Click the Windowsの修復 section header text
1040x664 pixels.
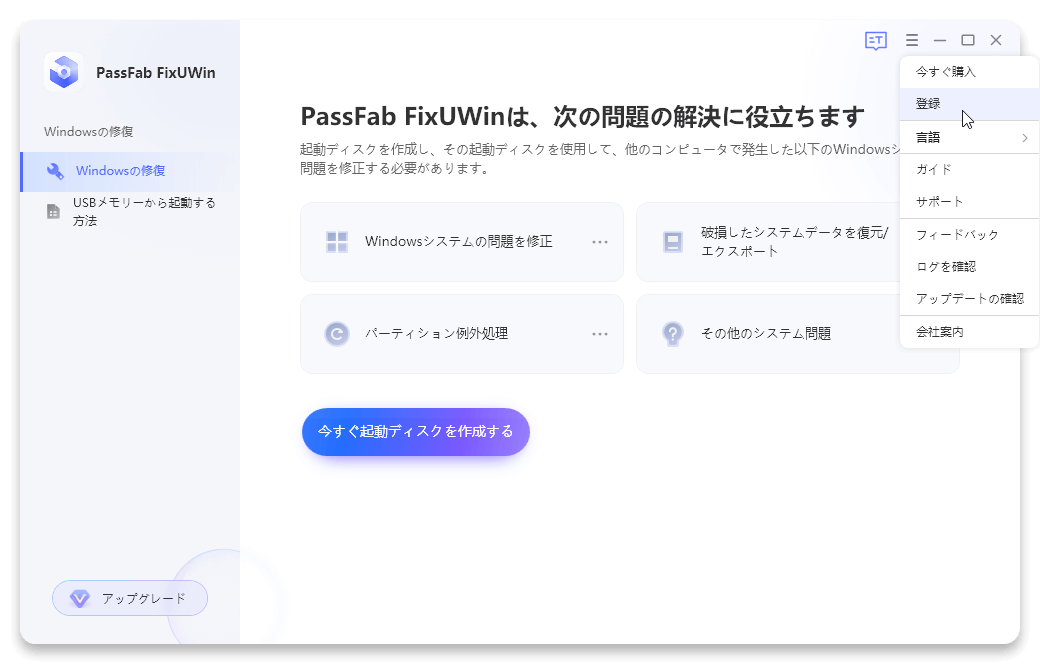click(x=88, y=131)
